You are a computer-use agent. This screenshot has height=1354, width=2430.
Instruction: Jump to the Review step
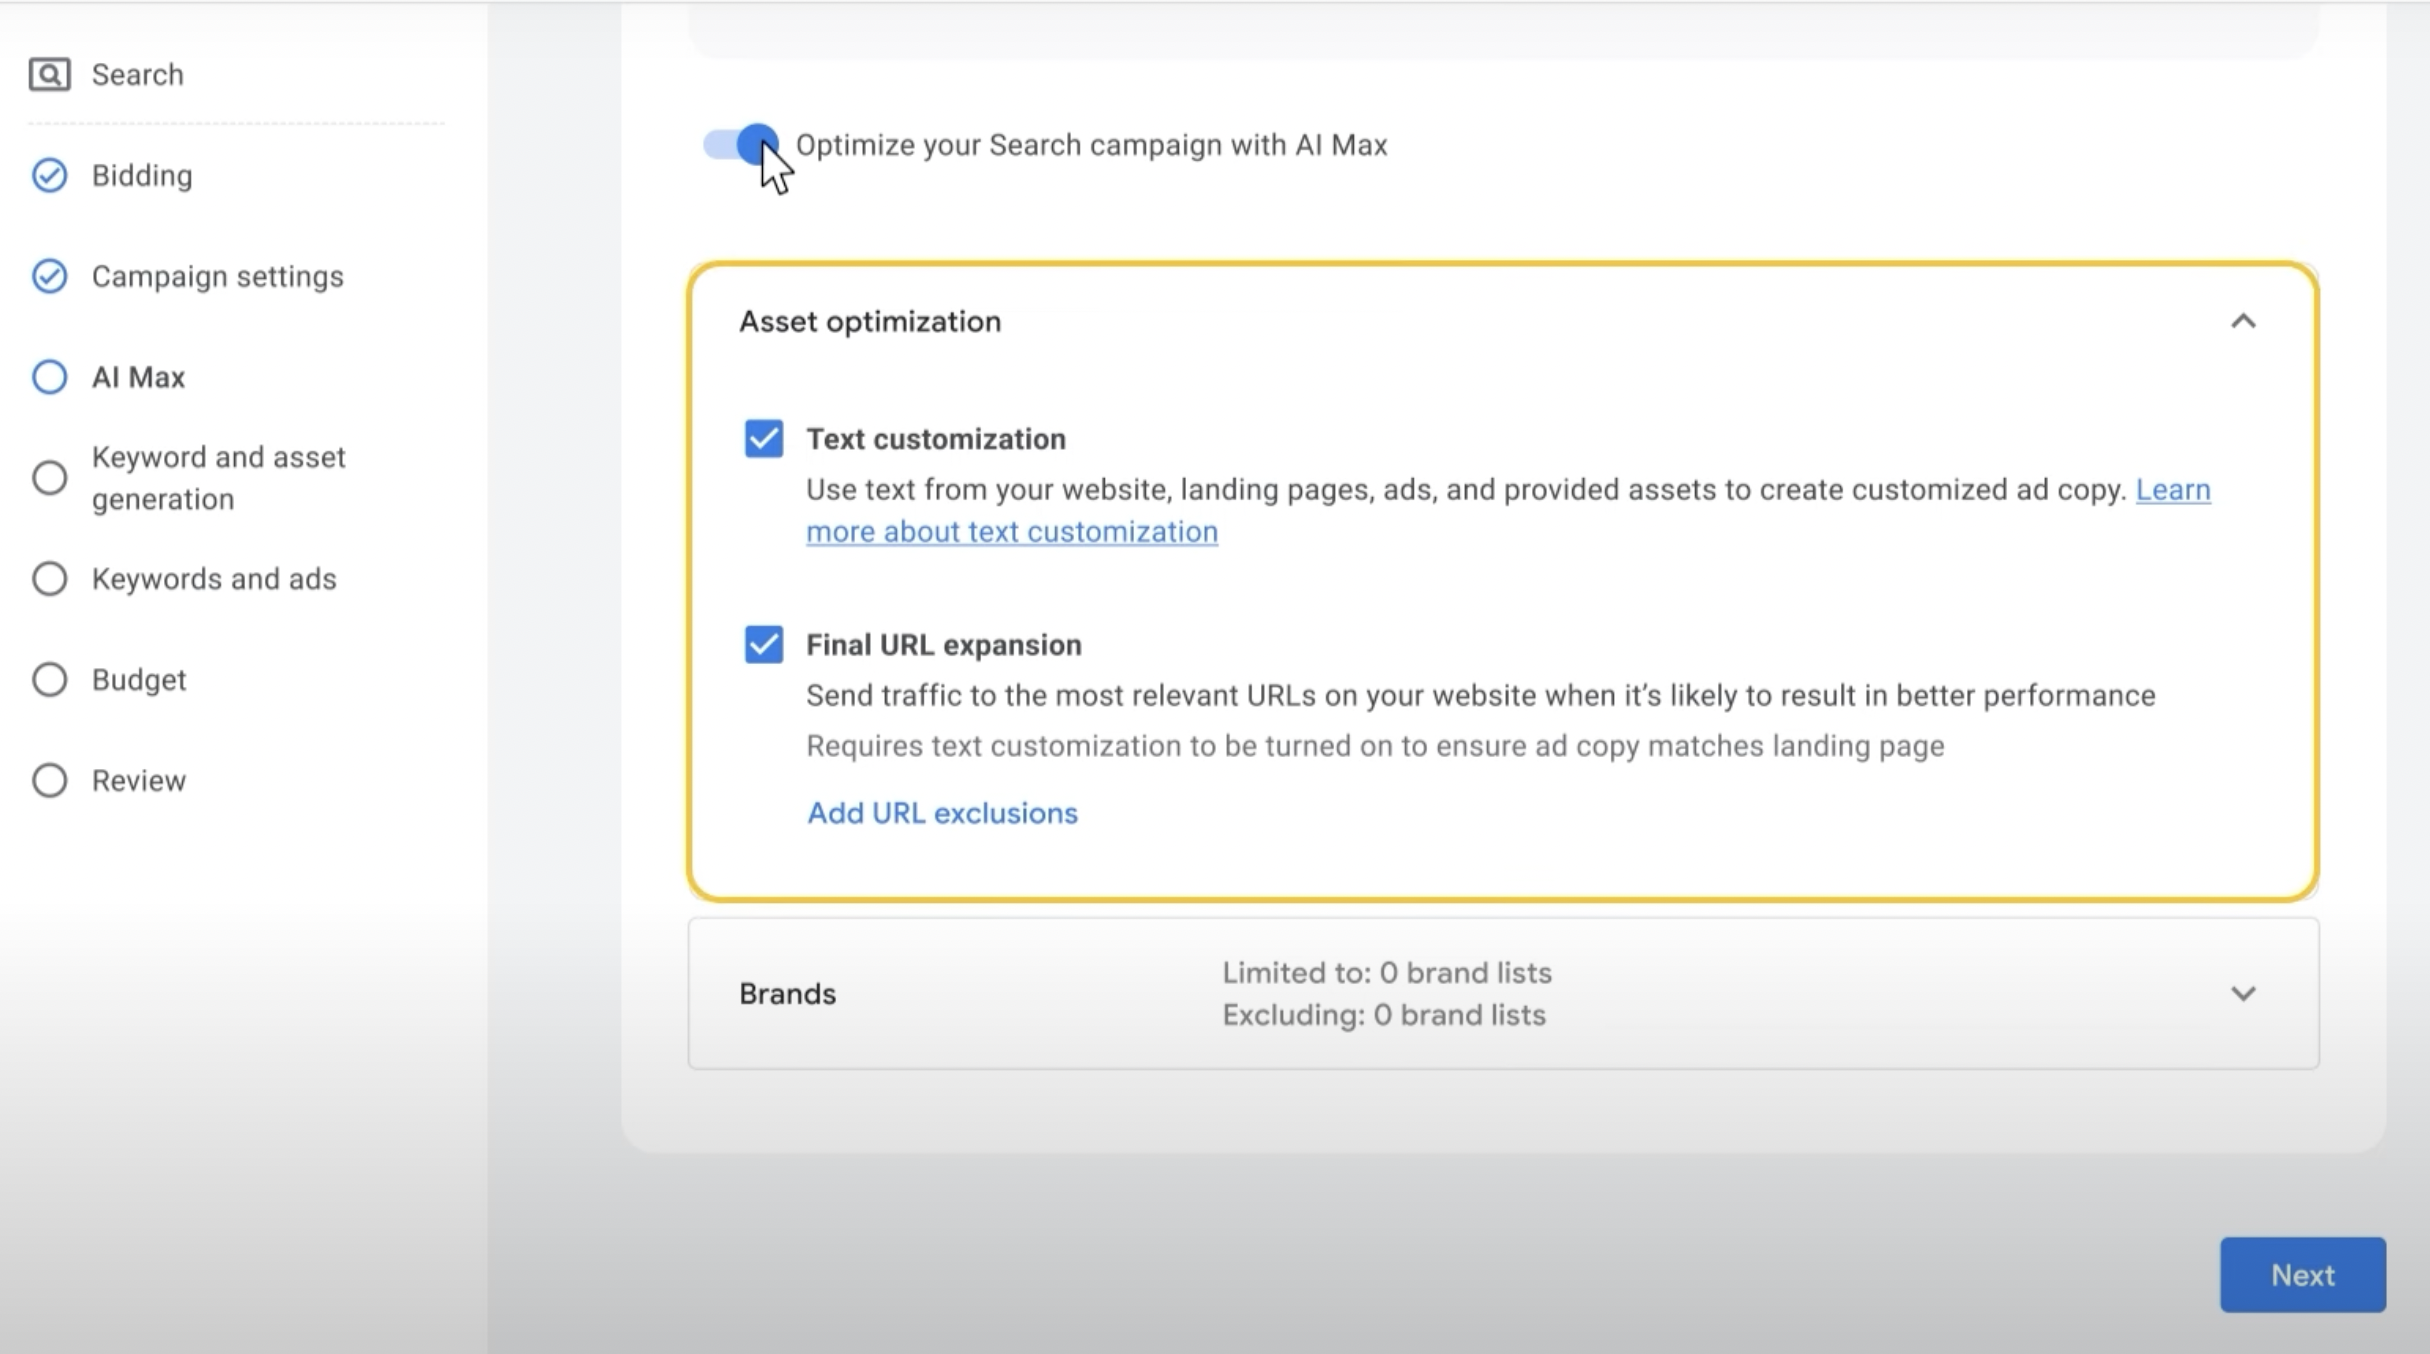click(139, 780)
